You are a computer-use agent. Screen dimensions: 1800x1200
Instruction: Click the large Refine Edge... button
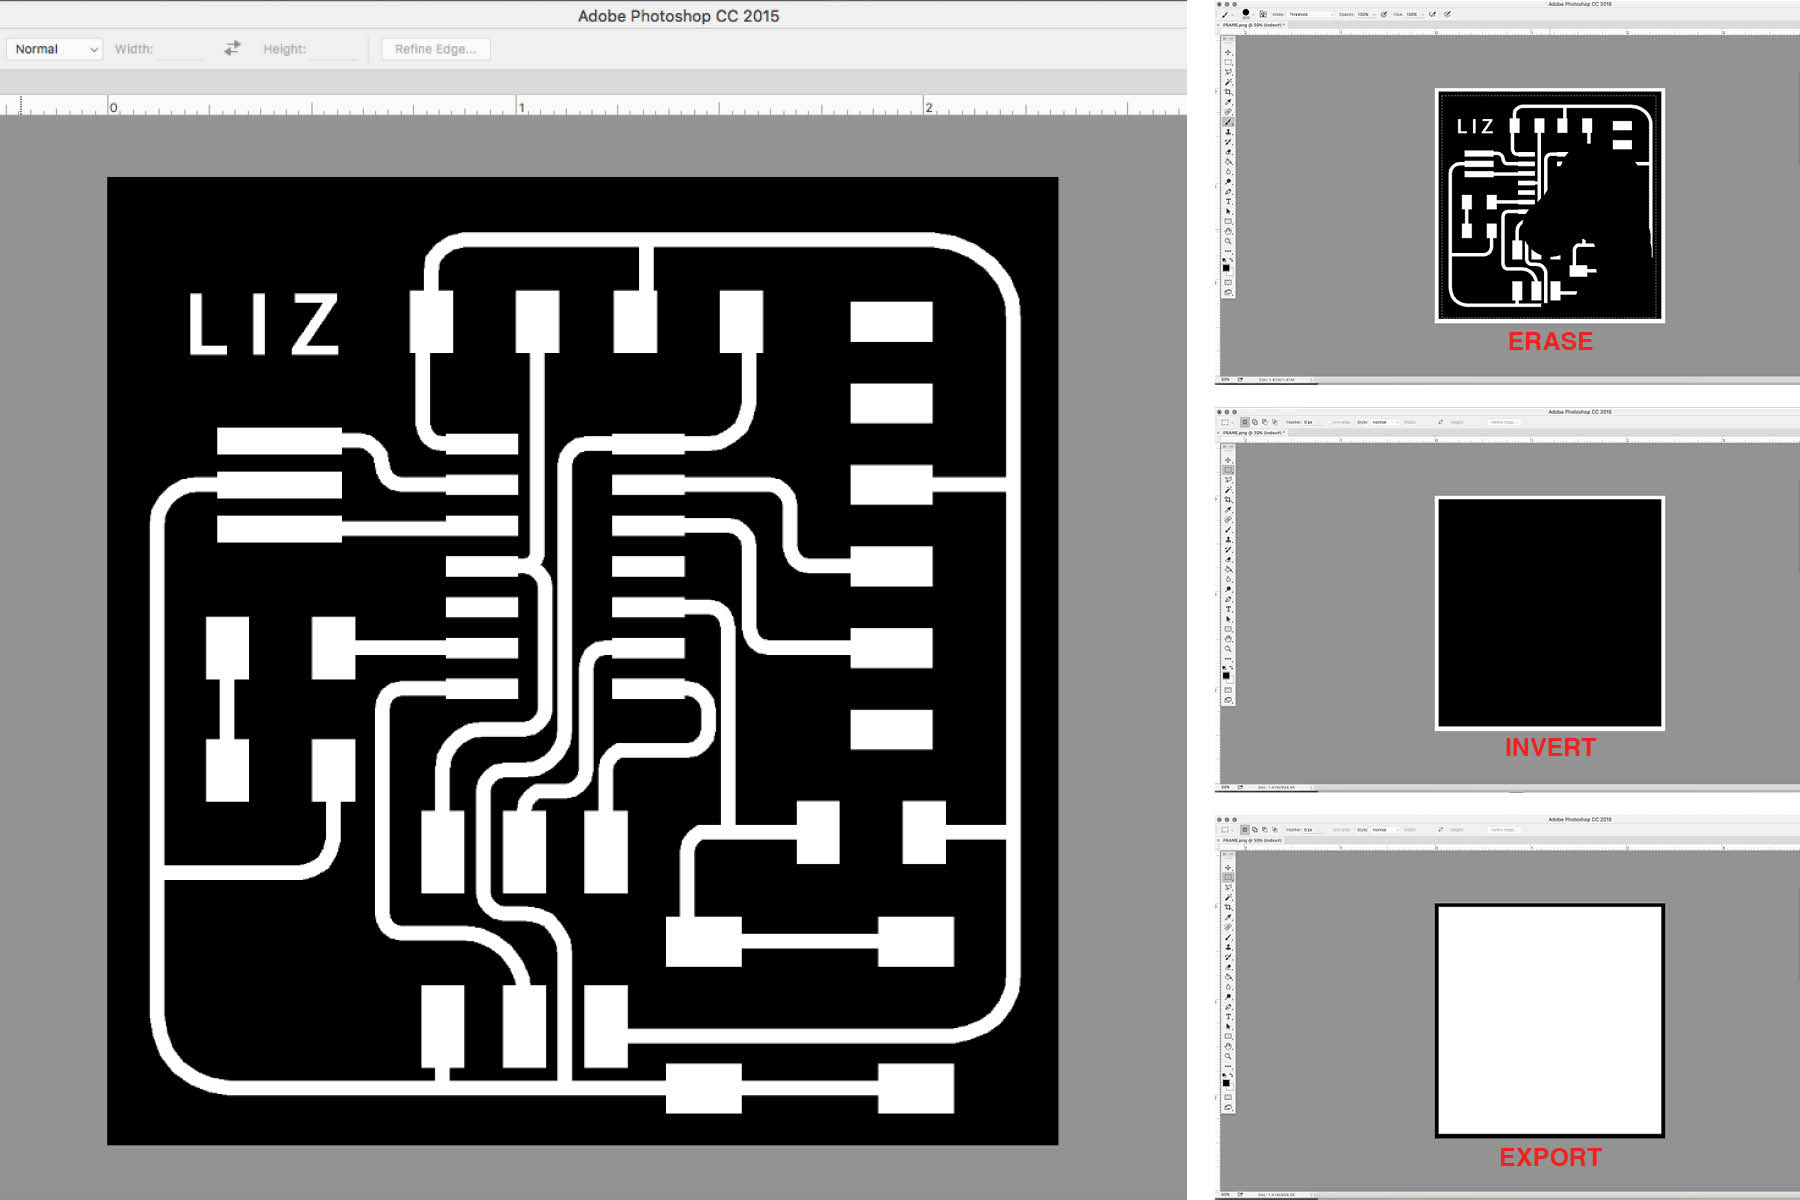coord(435,49)
